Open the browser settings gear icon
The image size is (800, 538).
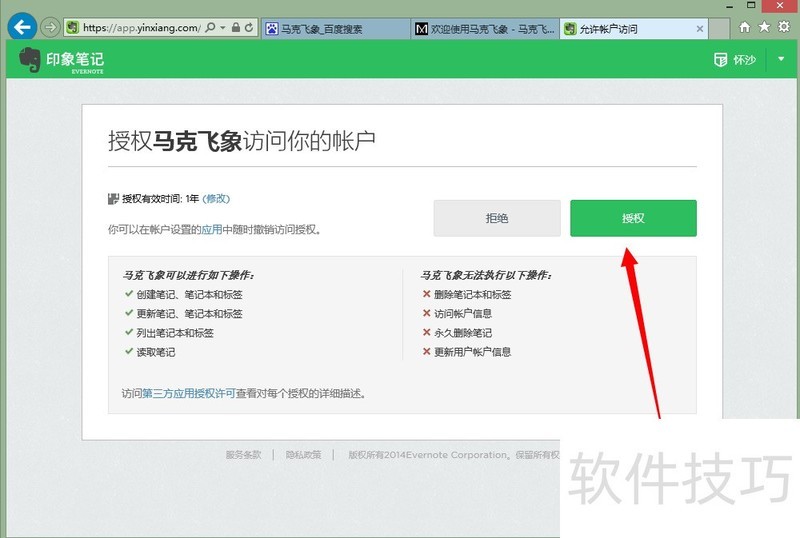point(784,27)
